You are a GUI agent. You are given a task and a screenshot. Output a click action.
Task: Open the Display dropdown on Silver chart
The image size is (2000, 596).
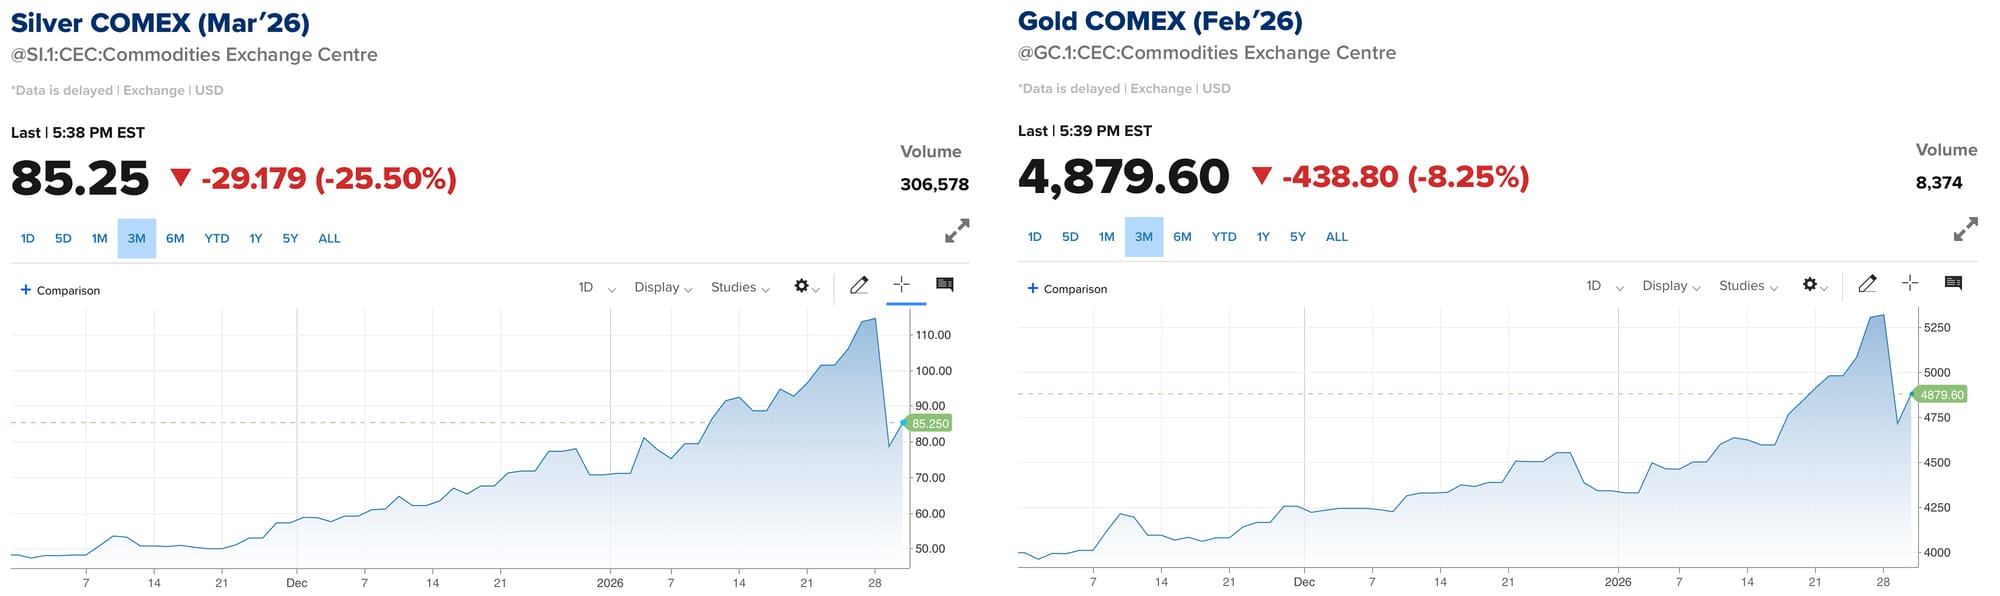click(x=663, y=287)
